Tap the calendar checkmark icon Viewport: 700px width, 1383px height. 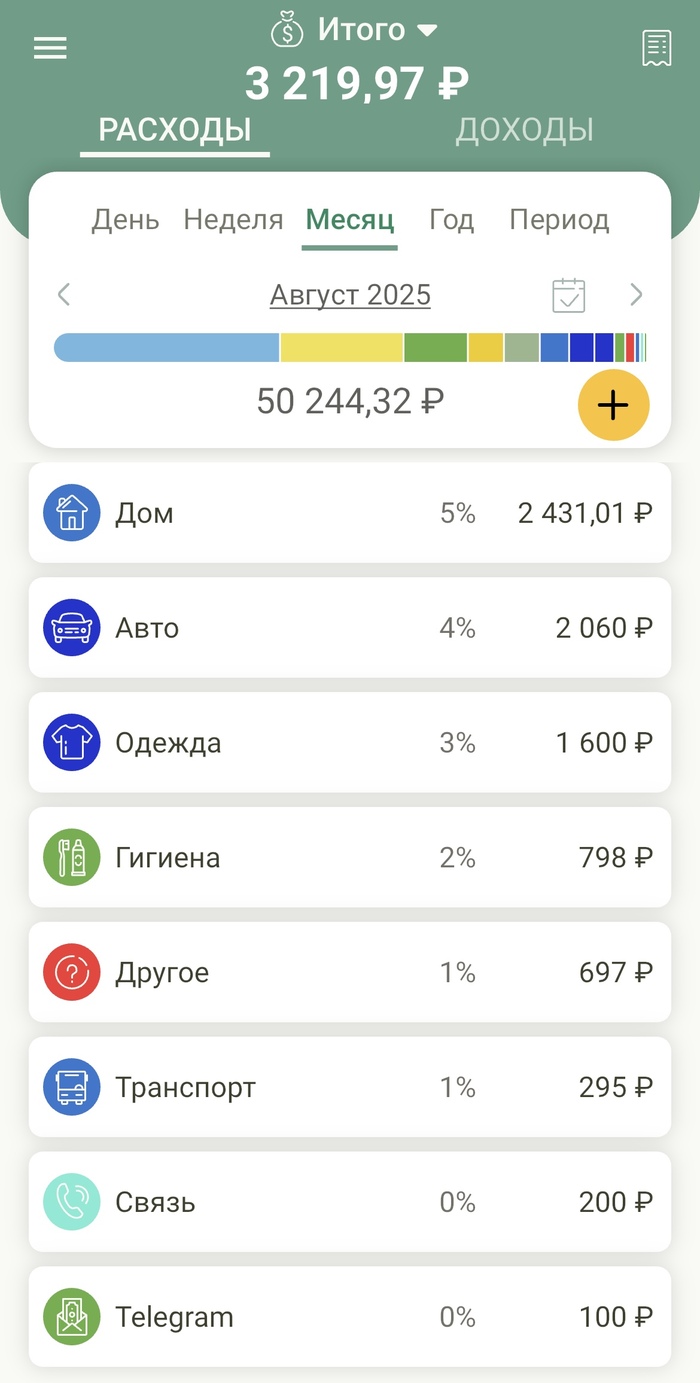(569, 296)
